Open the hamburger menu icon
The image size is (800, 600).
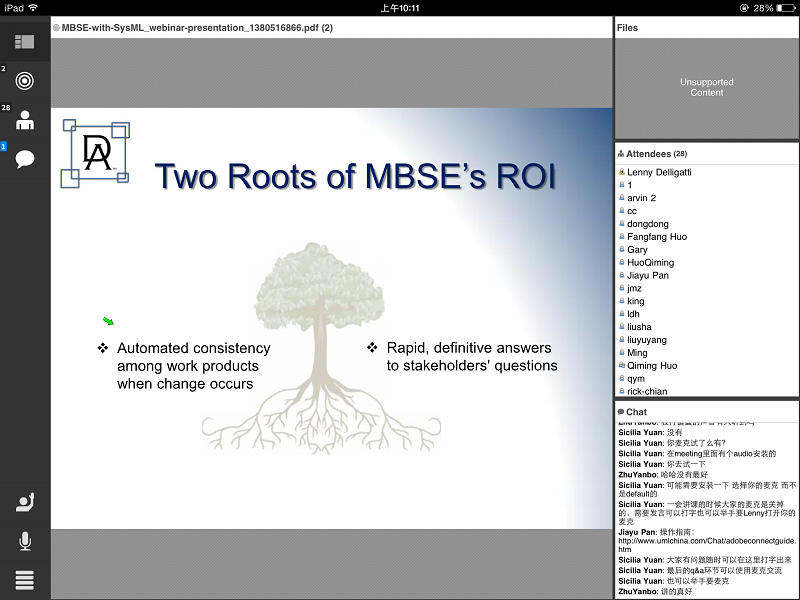point(24,580)
